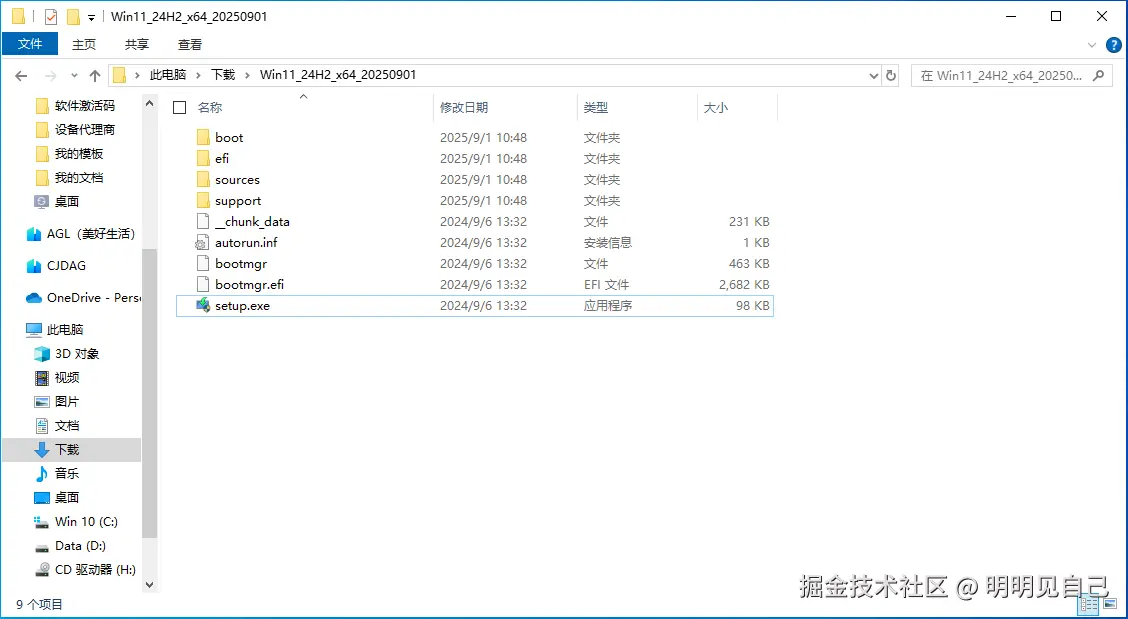Click the 安装信息 type cell
The height and width of the screenshot is (619, 1128).
point(608,243)
